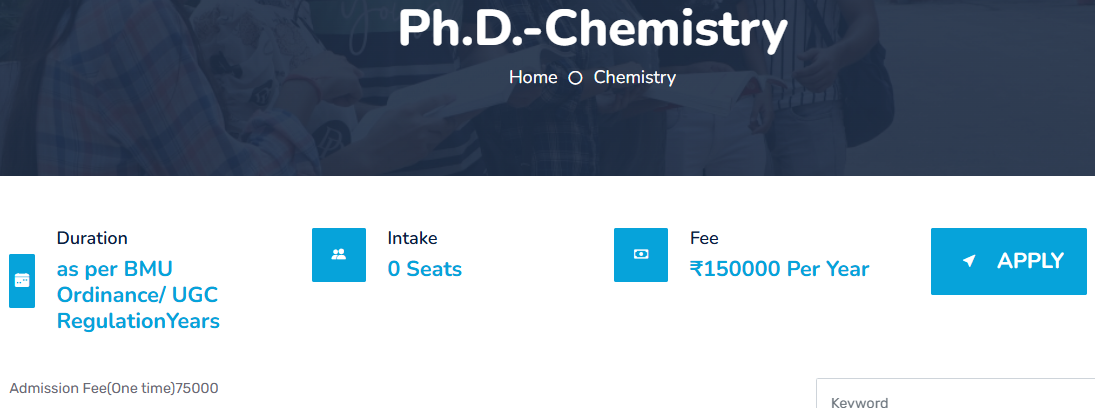Screen dimensions: 1095x408
Task: Open the Chemistry breadcrumb item
Action: point(635,77)
